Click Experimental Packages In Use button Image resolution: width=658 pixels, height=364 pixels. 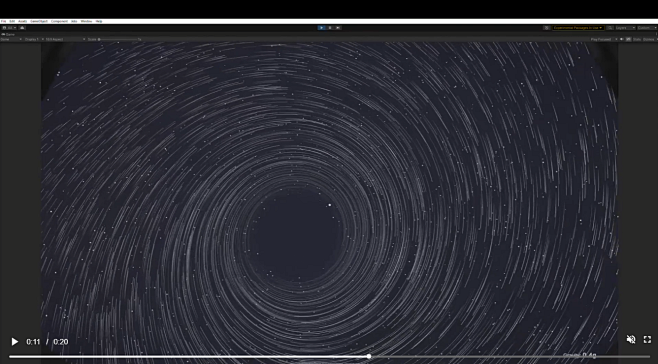578,28
